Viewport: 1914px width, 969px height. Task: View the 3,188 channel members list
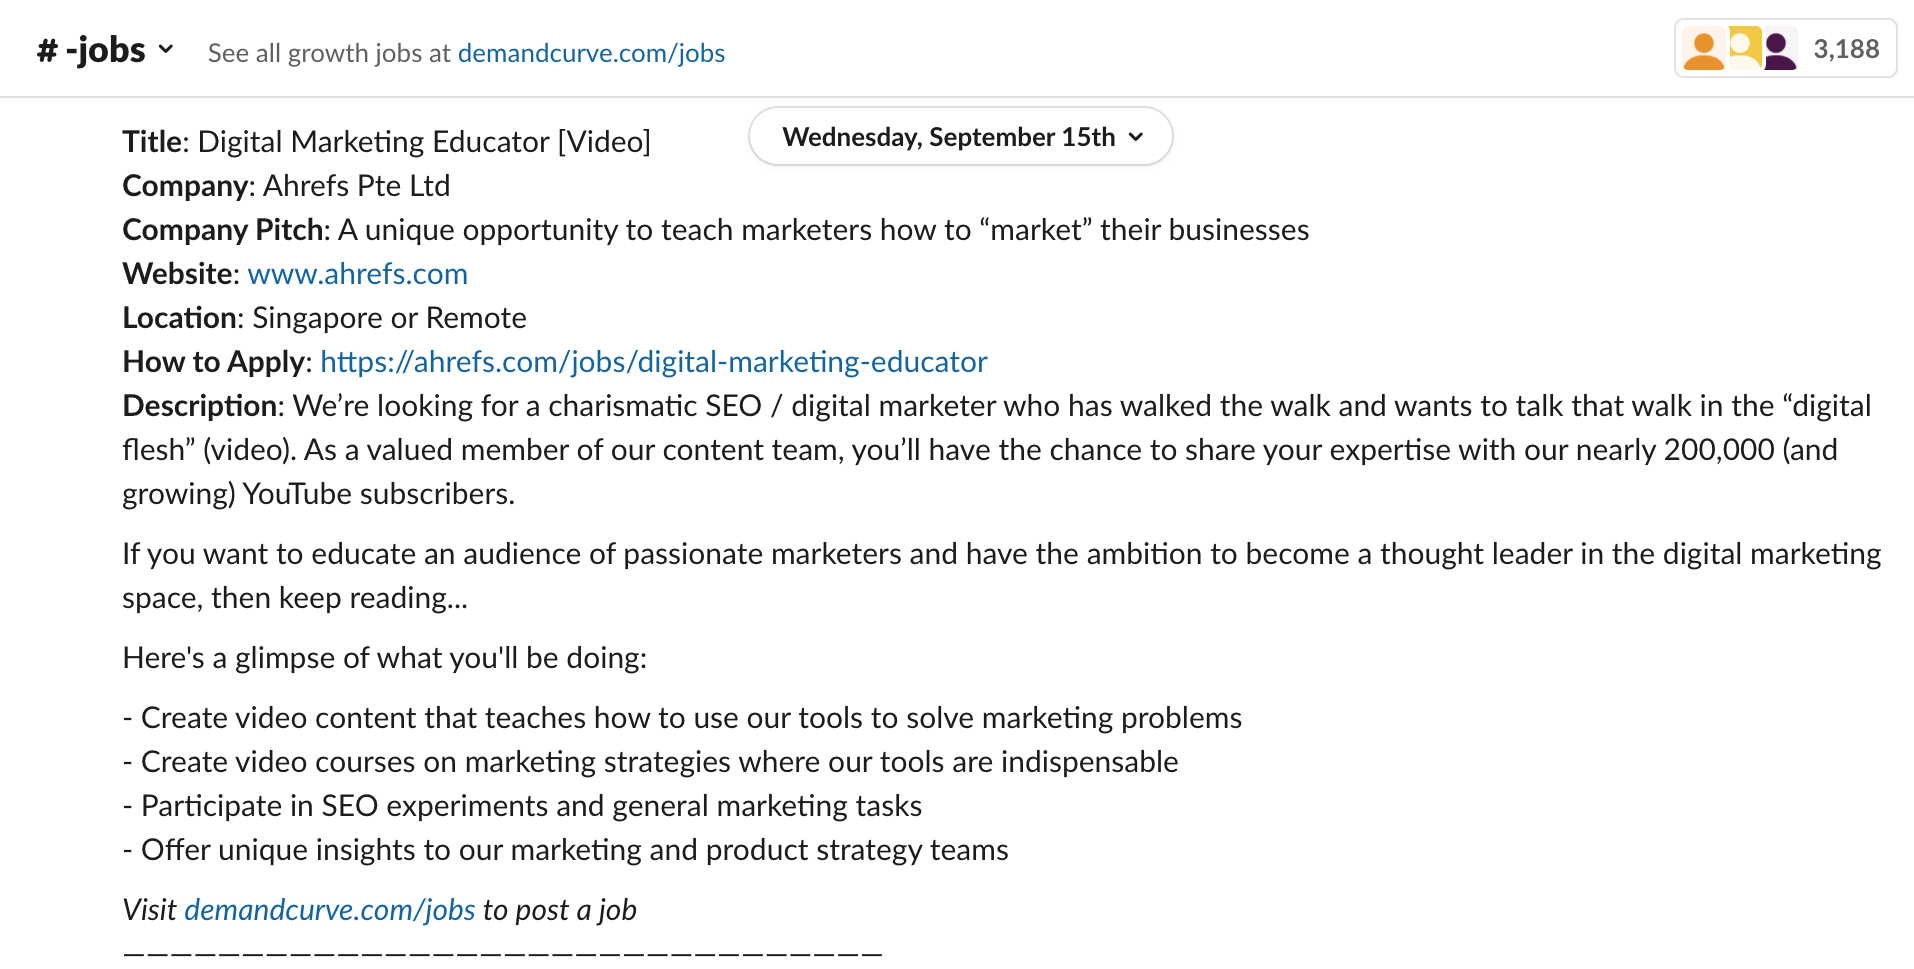(x=1846, y=49)
